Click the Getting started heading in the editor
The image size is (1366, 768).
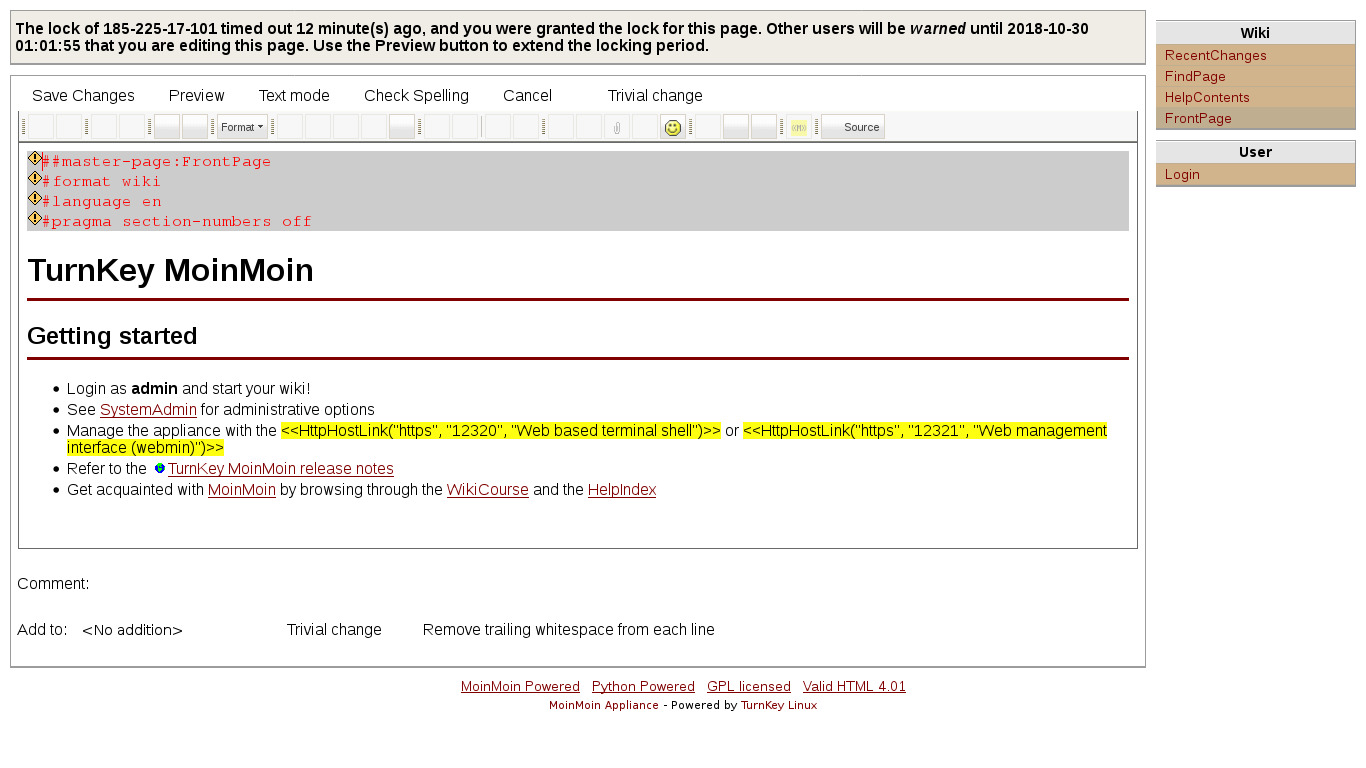point(112,336)
